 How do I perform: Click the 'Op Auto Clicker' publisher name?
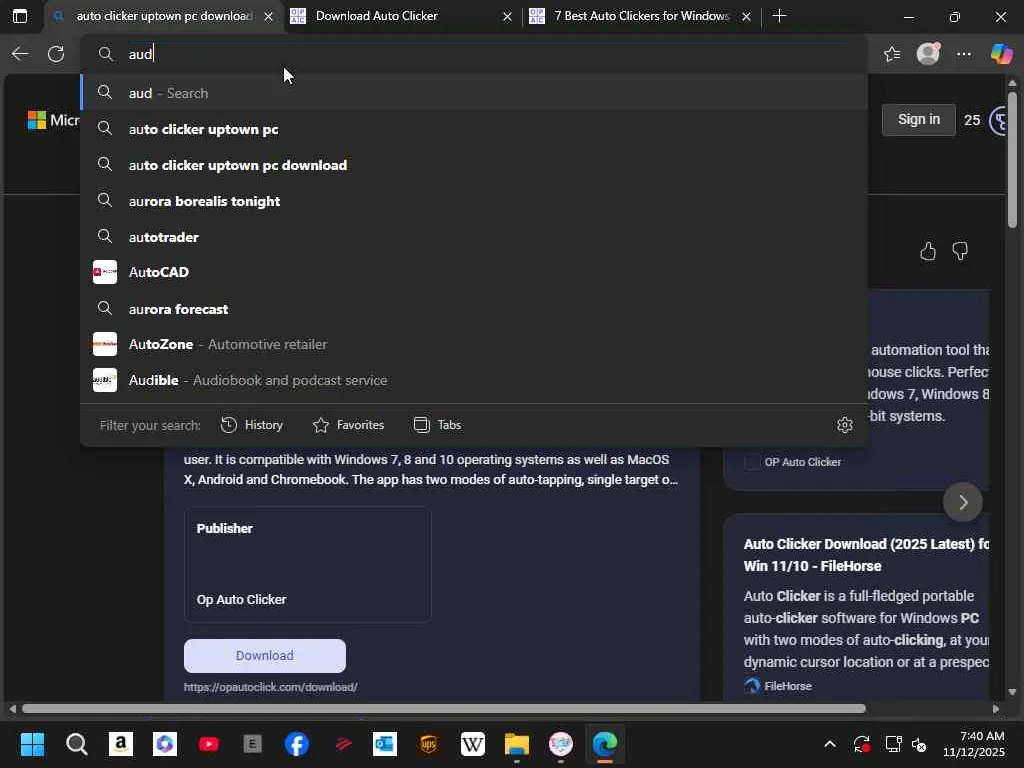point(242,600)
